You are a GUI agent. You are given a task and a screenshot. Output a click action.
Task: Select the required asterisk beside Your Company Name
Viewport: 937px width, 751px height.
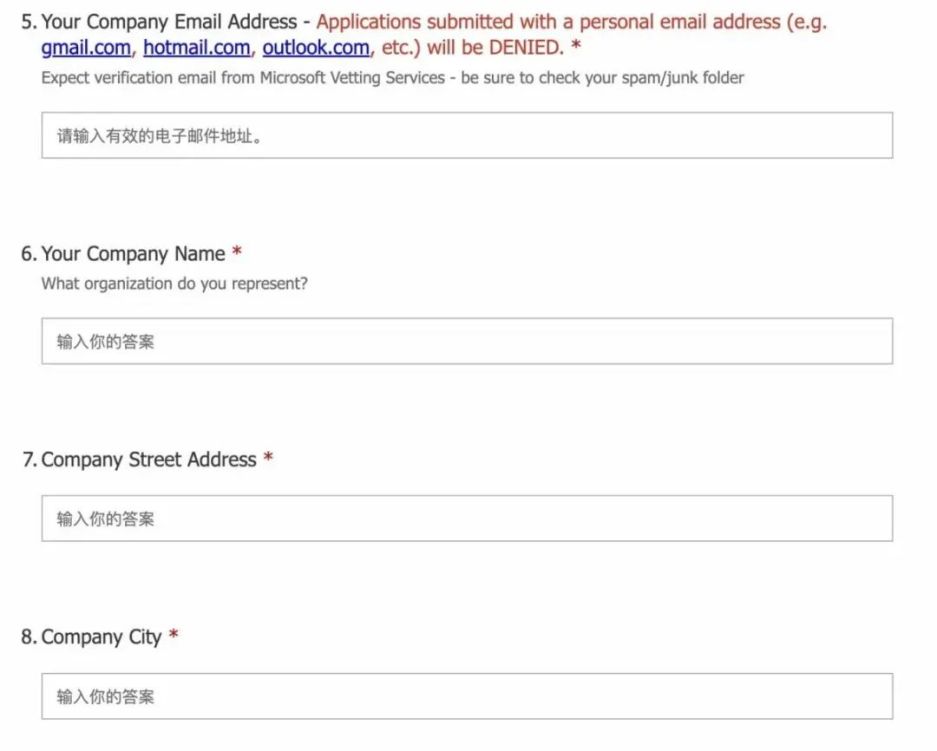coord(237,252)
